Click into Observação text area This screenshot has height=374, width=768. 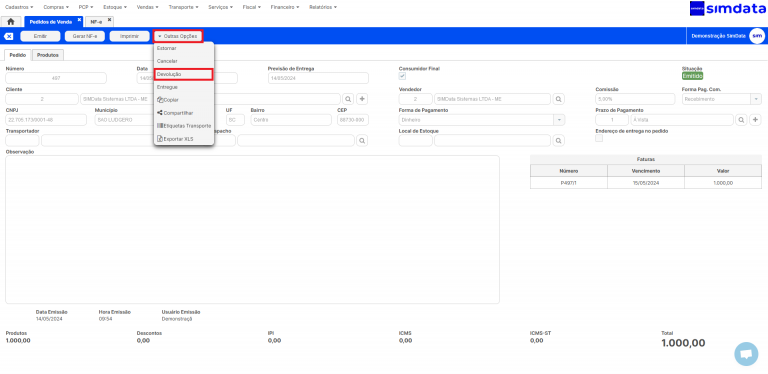coord(252,230)
